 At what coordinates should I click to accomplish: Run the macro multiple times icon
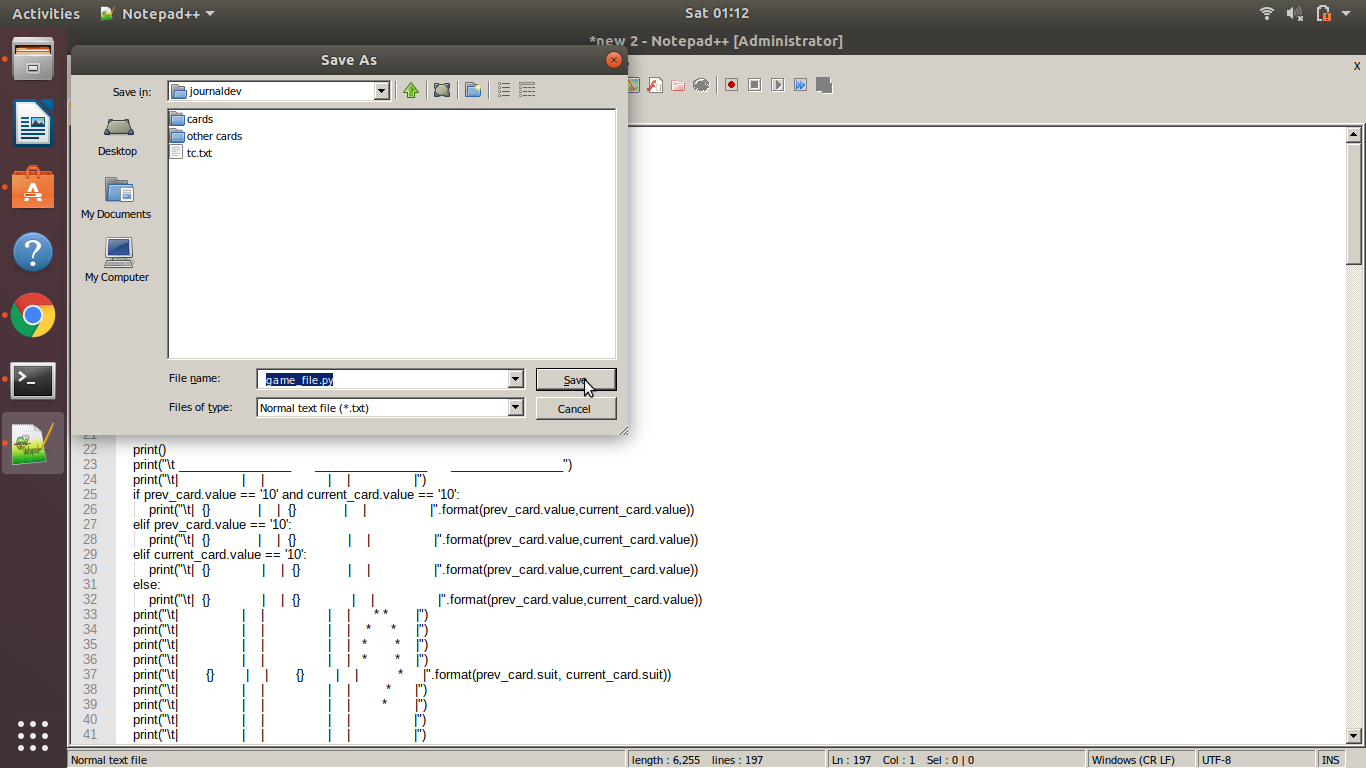pos(800,85)
